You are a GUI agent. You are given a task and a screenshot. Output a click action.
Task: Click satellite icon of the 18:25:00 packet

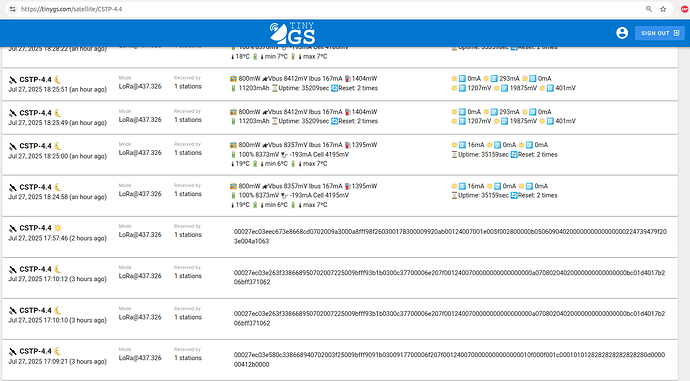[12, 146]
